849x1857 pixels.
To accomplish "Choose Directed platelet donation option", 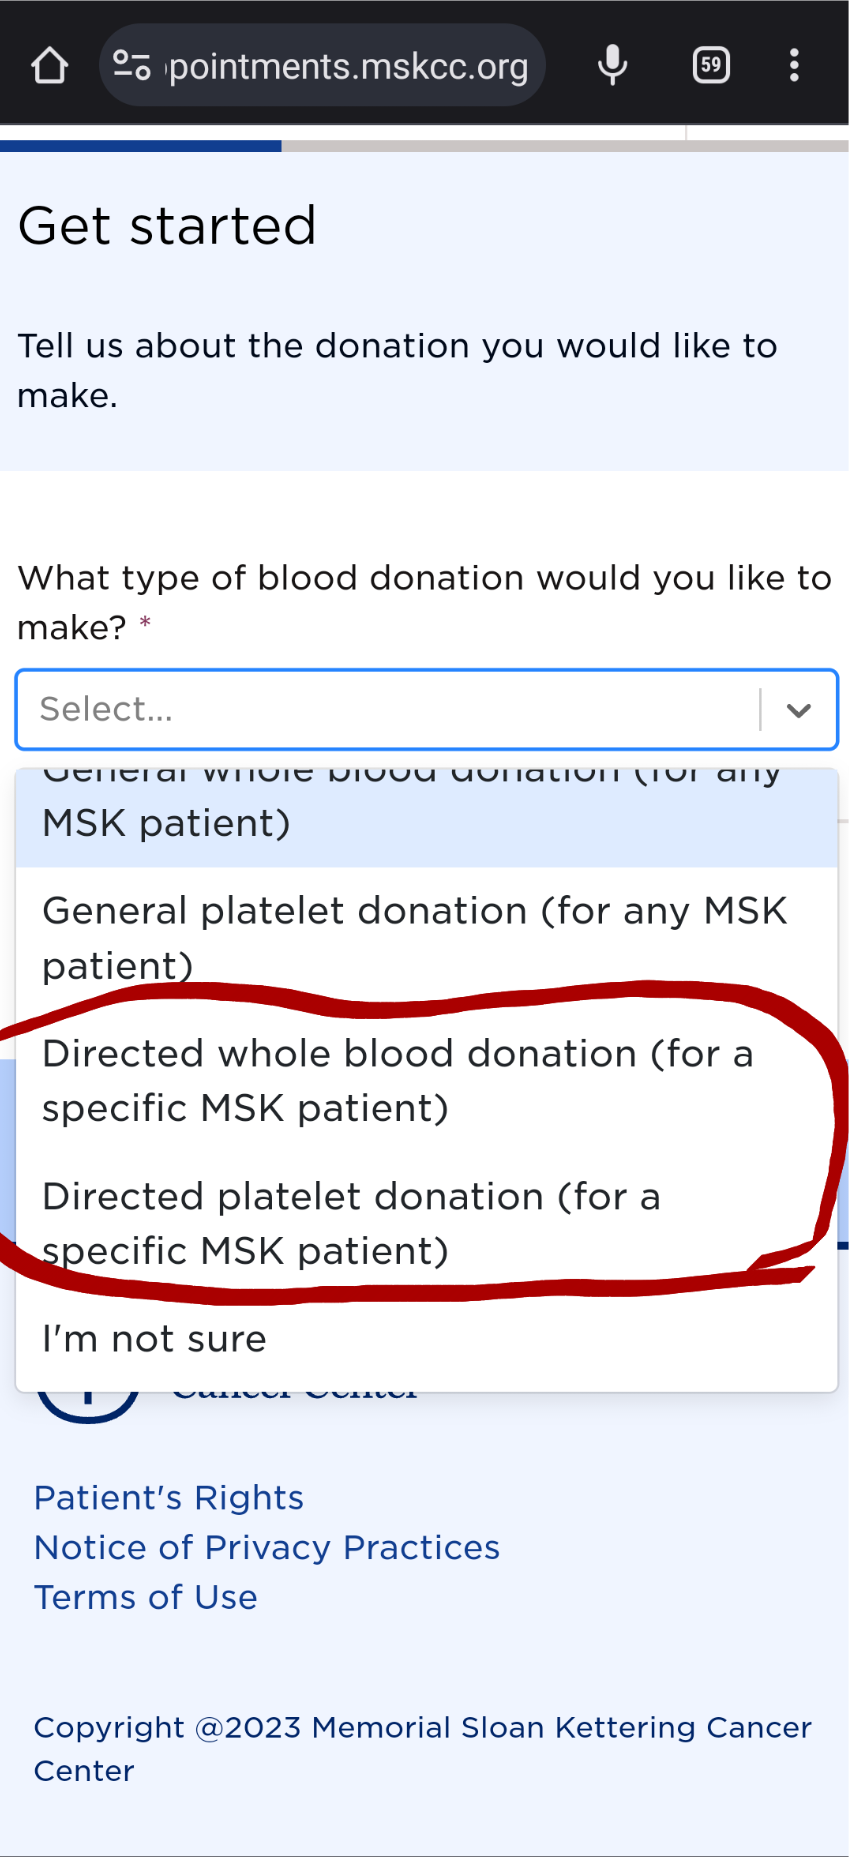I will pos(426,1223).
